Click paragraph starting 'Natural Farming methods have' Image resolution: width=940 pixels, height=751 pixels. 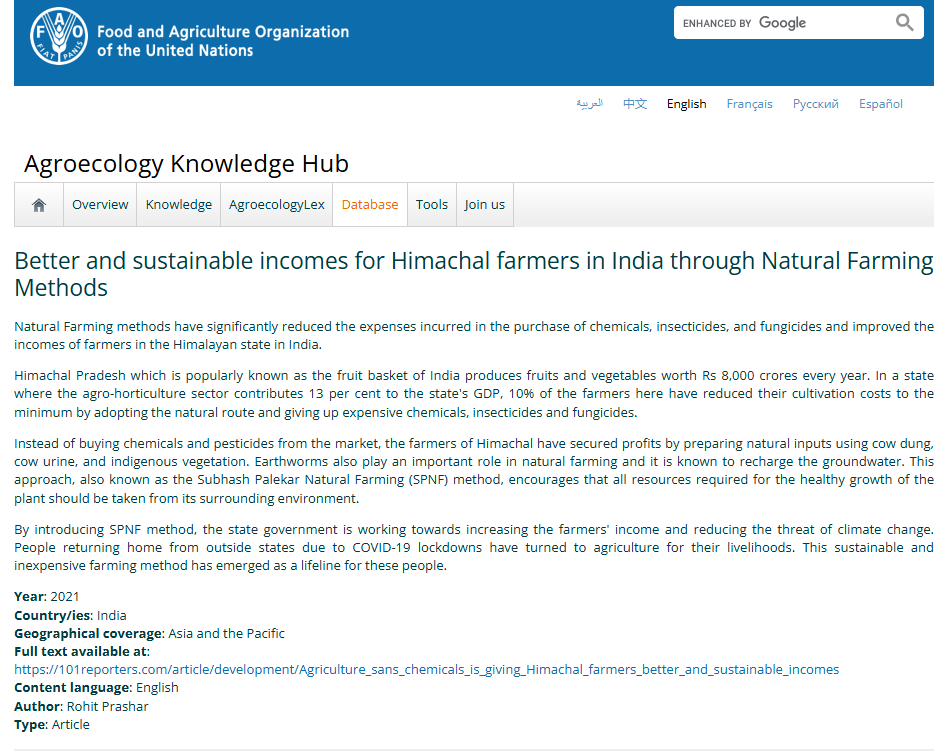click(474, 335)
